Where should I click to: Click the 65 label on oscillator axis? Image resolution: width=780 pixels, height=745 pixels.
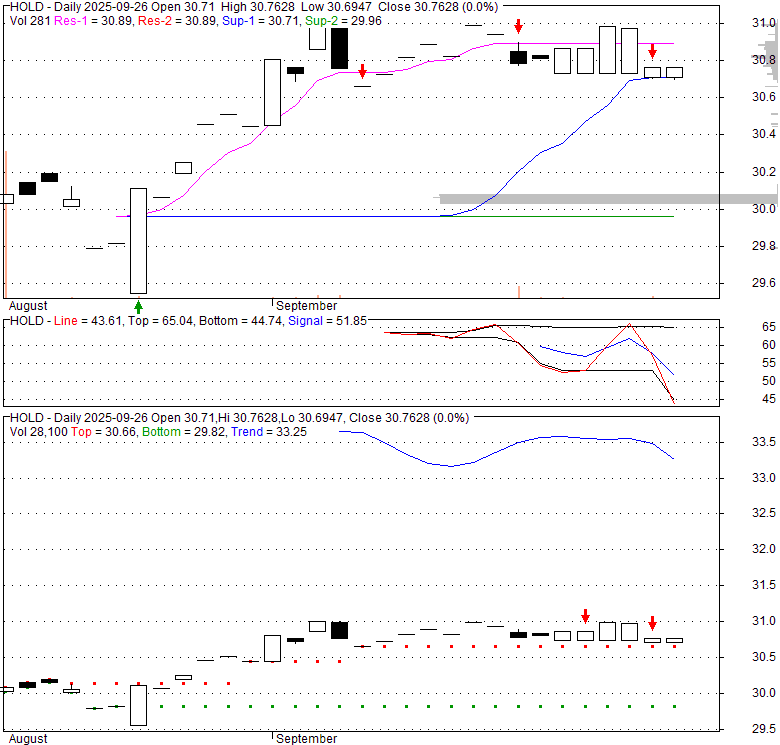coord(769,327)
